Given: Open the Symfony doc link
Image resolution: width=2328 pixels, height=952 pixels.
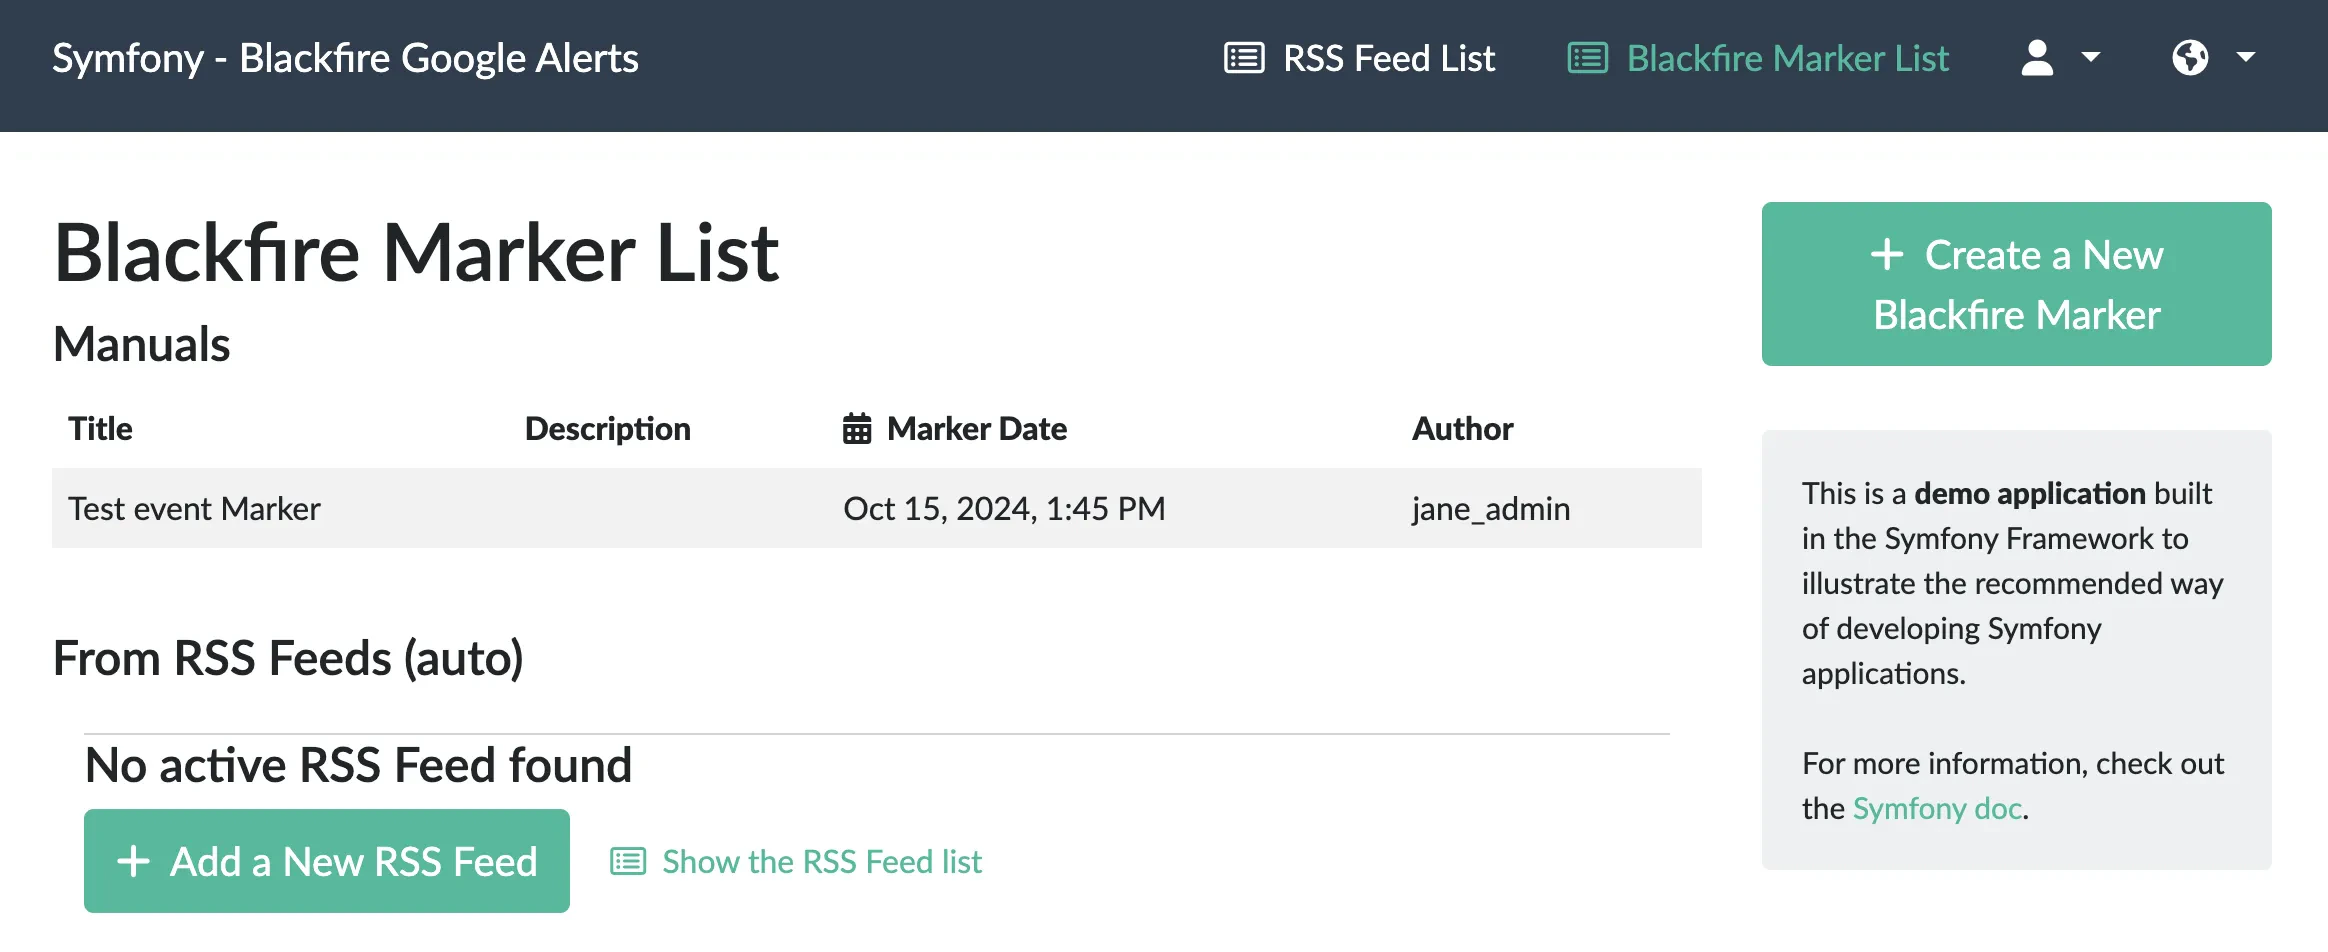Looking at the screenshot, I should (x=1937, y=808).
